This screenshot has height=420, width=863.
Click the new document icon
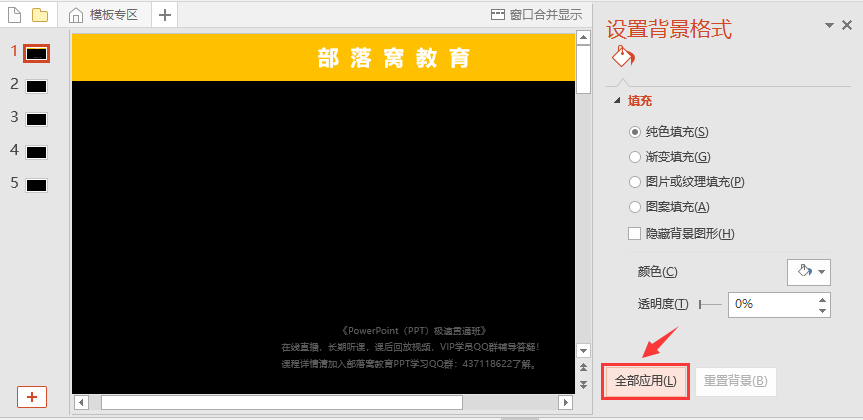point(14,15)
